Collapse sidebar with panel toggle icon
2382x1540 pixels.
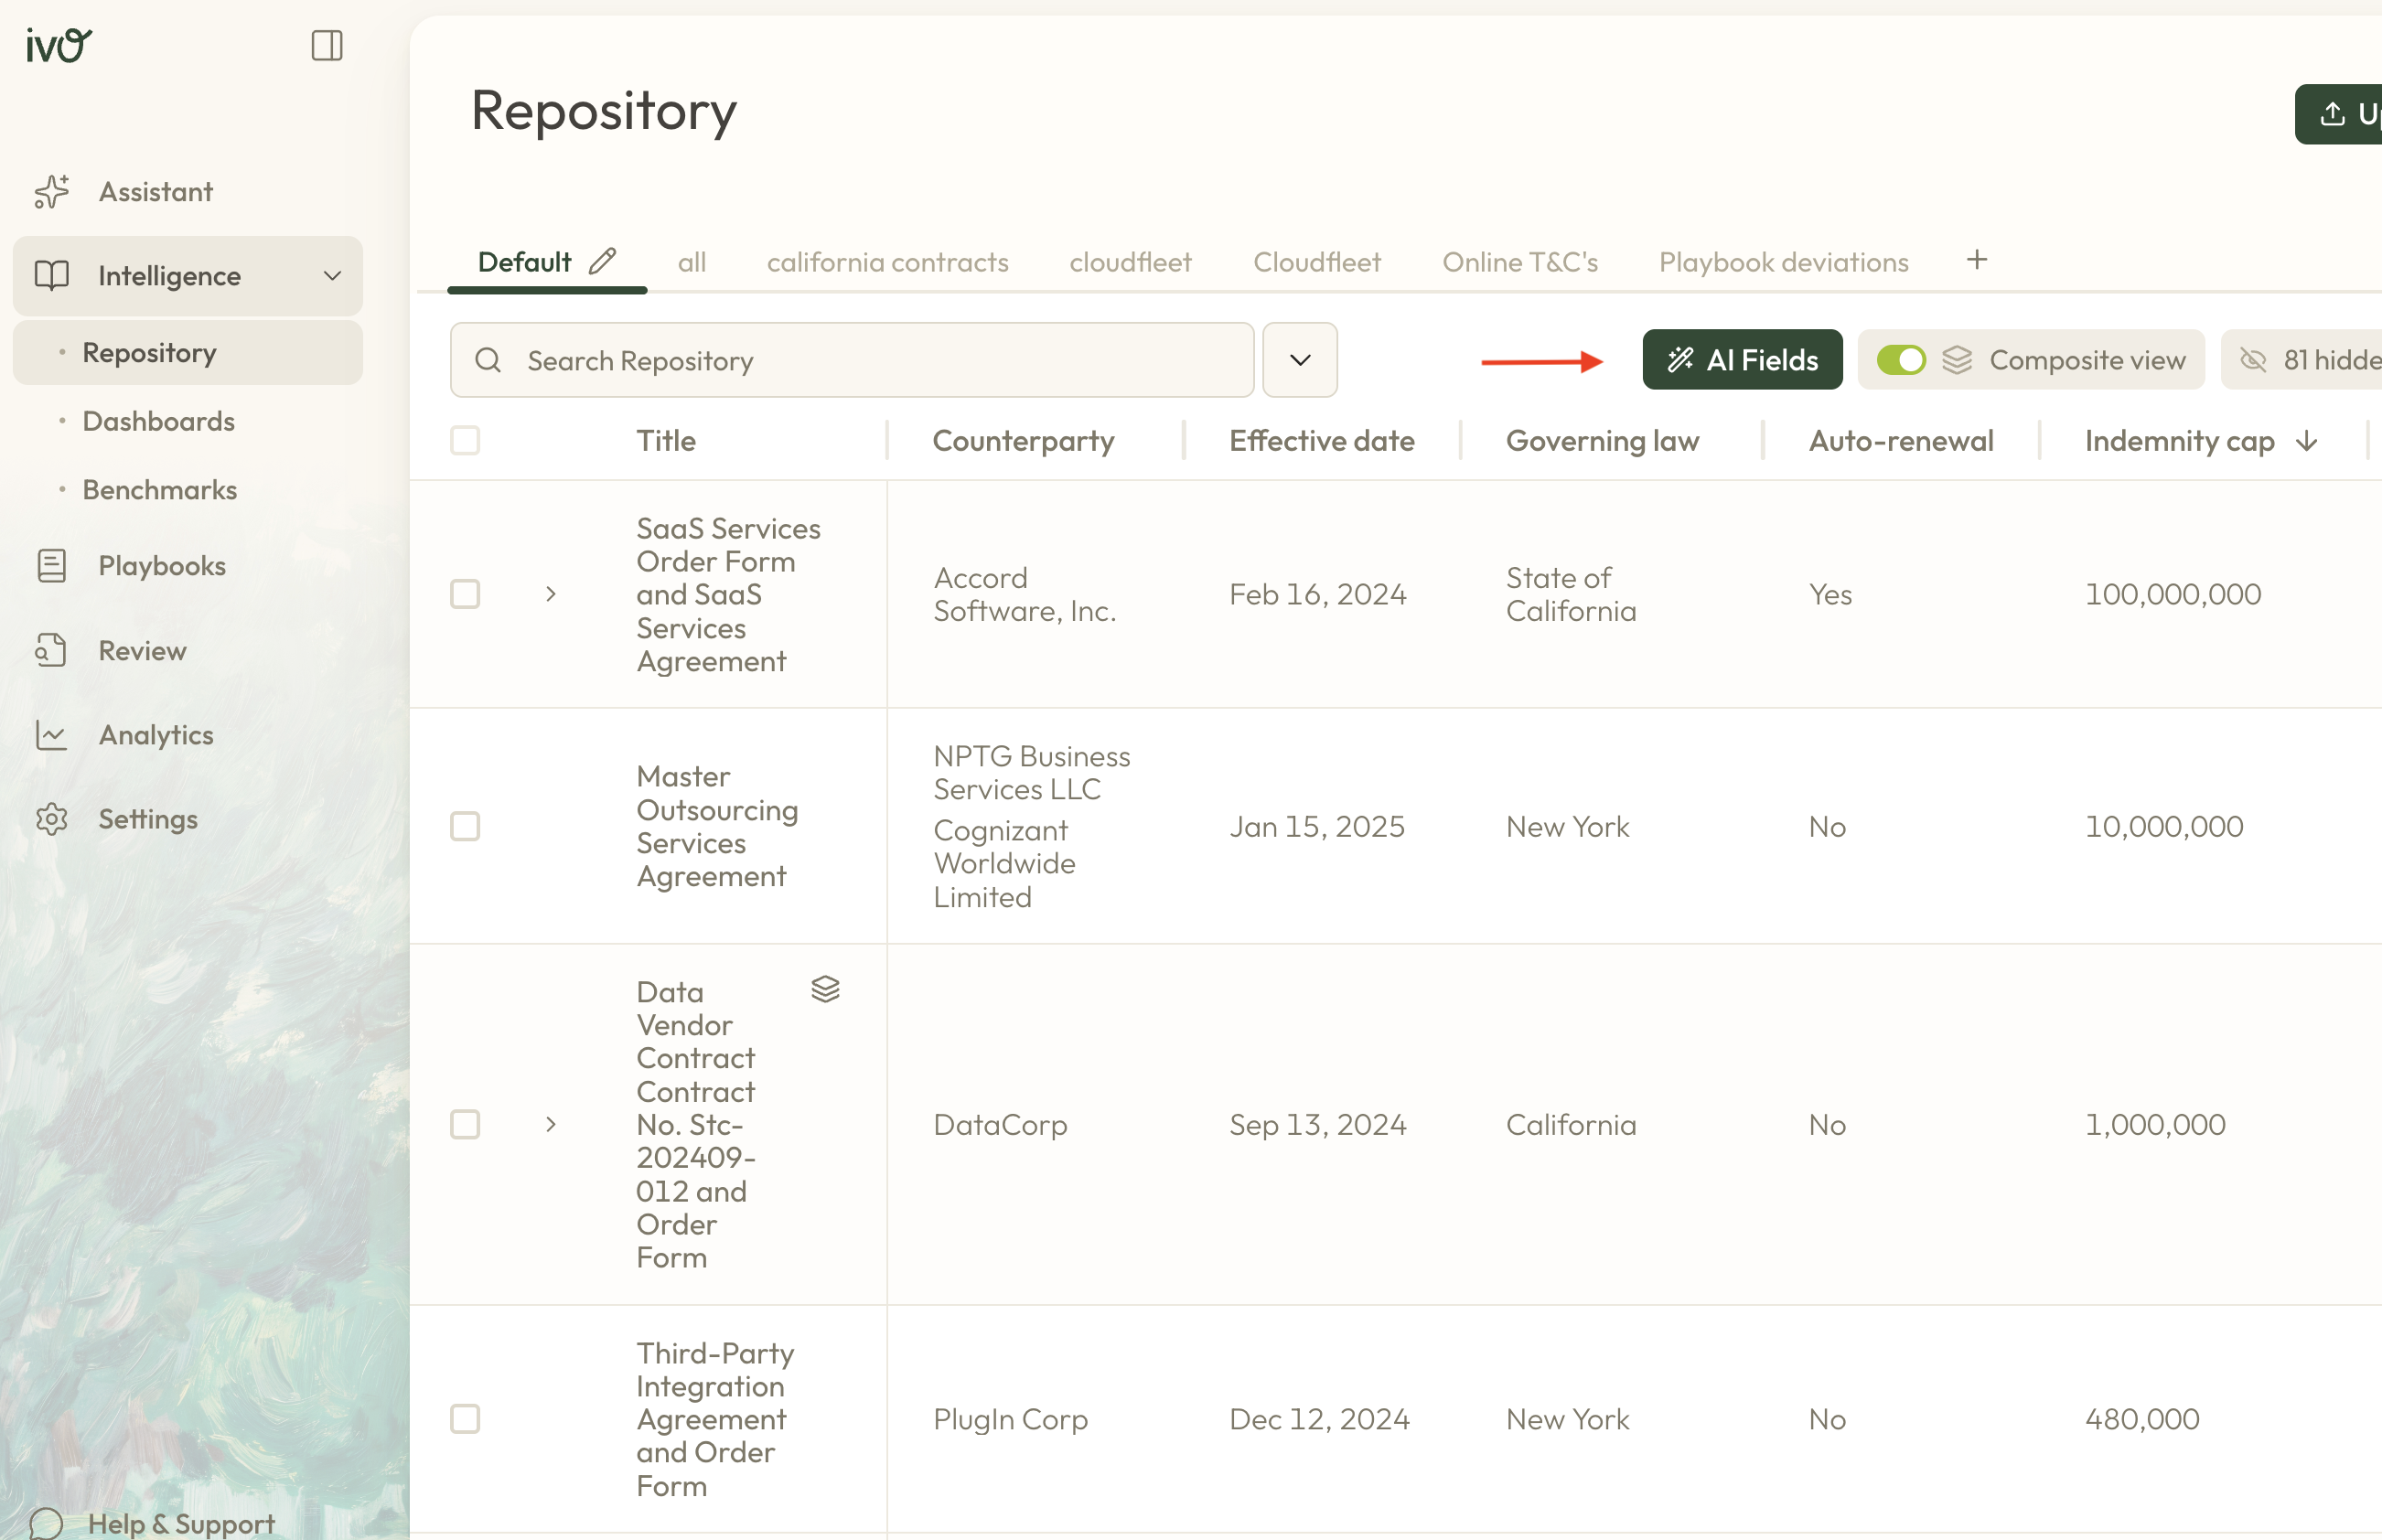coord(327,45)
